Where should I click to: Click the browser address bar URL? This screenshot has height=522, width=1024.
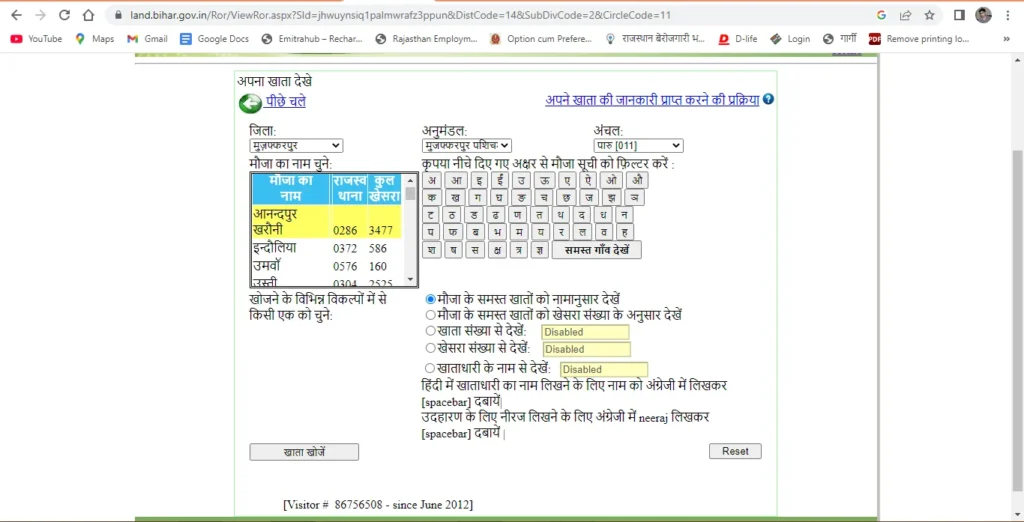pos(400,15)
